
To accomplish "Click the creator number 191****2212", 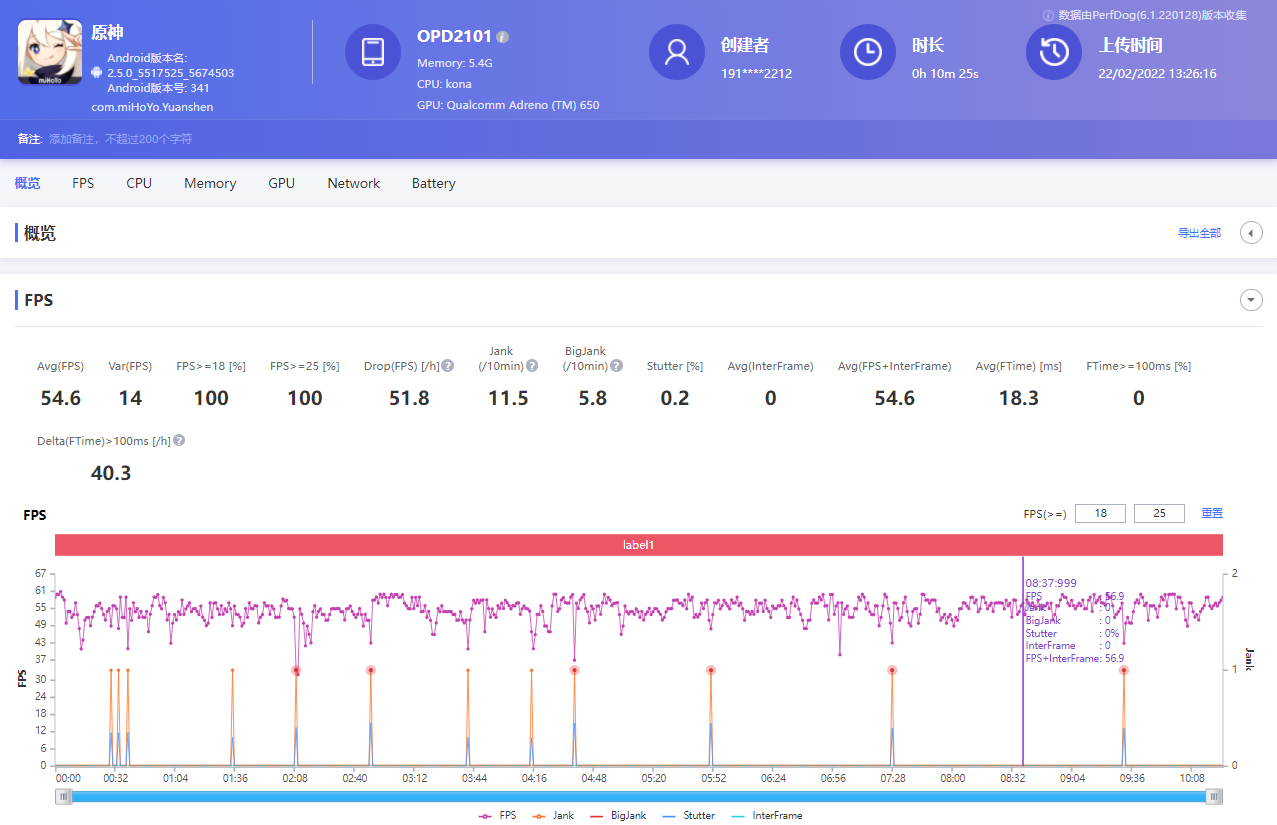I will tap(756, 73).
